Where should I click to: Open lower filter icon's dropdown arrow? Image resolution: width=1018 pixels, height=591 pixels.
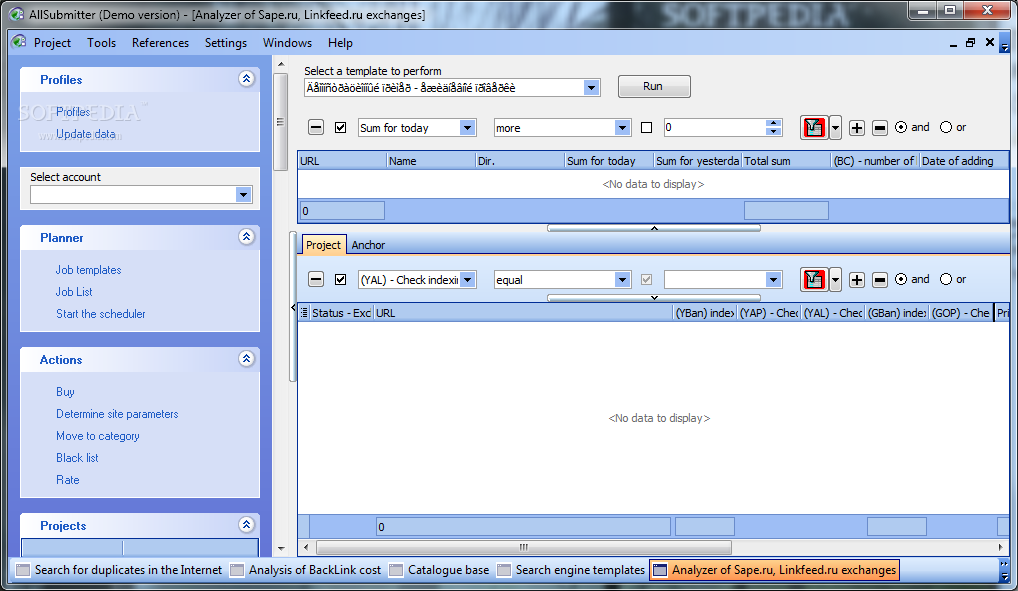point(836,280)
